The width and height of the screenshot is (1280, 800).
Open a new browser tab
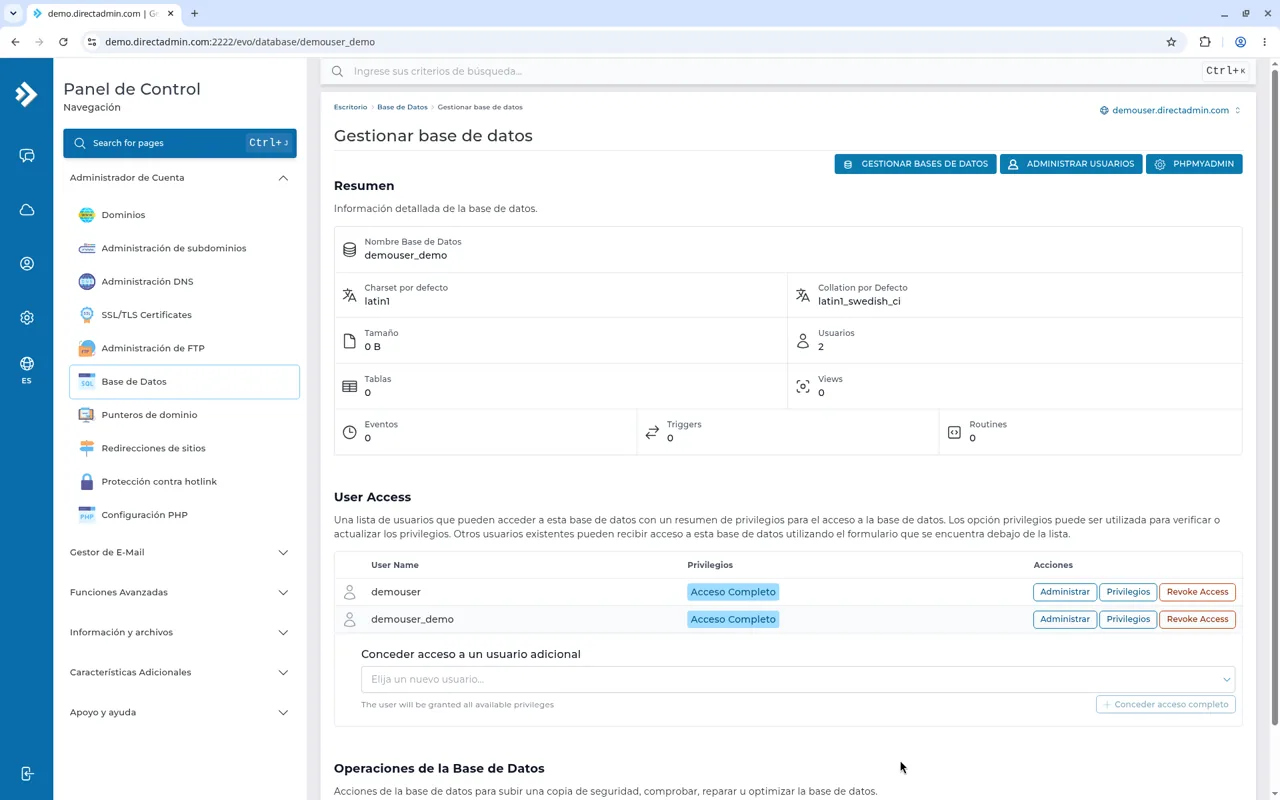click(x=194, y=14)
